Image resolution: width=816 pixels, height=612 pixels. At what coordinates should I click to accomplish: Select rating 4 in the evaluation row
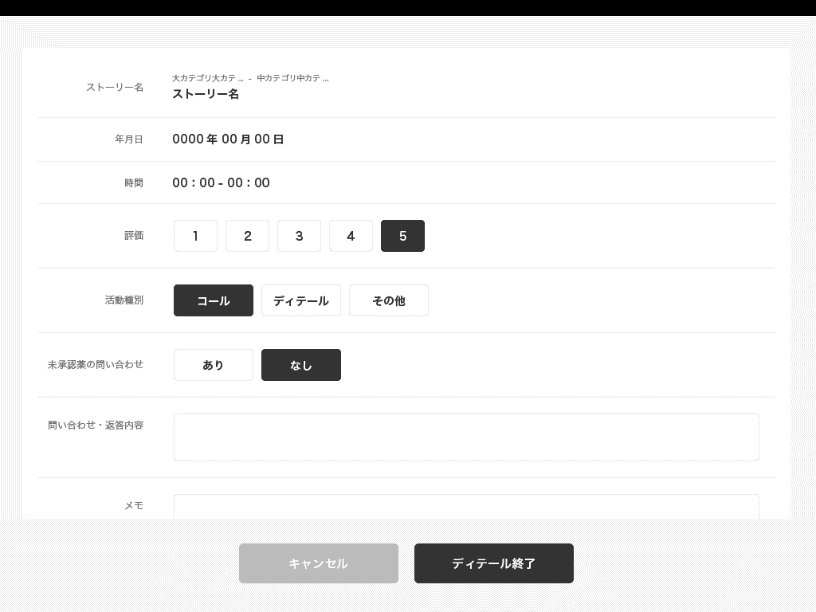[351, 235]
